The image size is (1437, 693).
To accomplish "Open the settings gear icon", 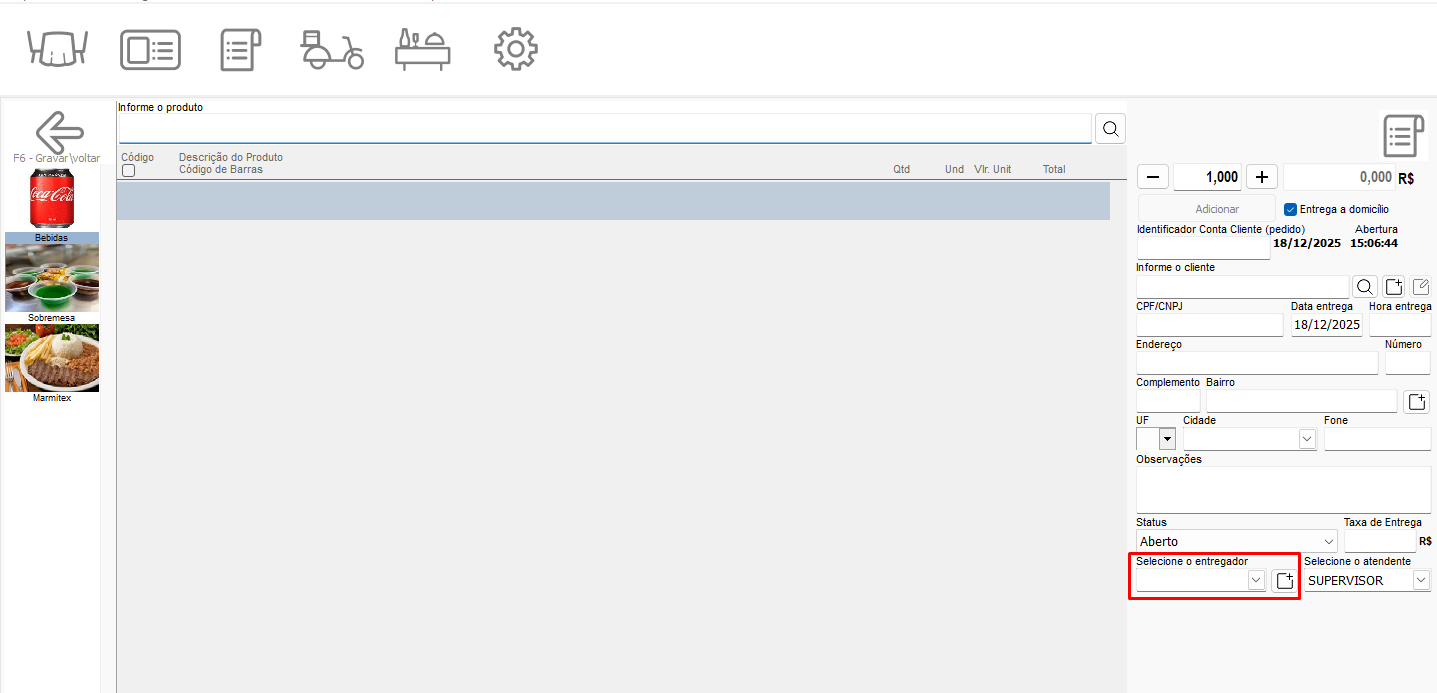I will pos(516,49).
